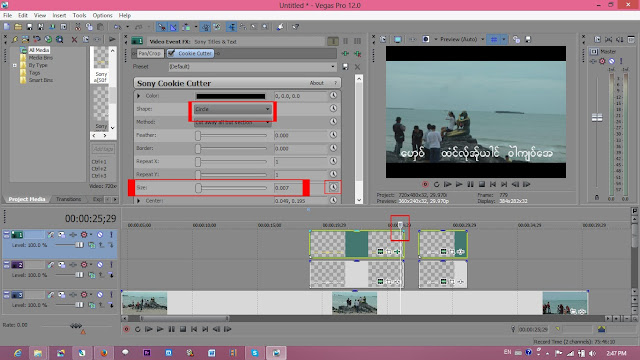The width and height of the screenshot is (640, 360).
Task: Click the Size slider handle
Action: click(x=198, y=188)
